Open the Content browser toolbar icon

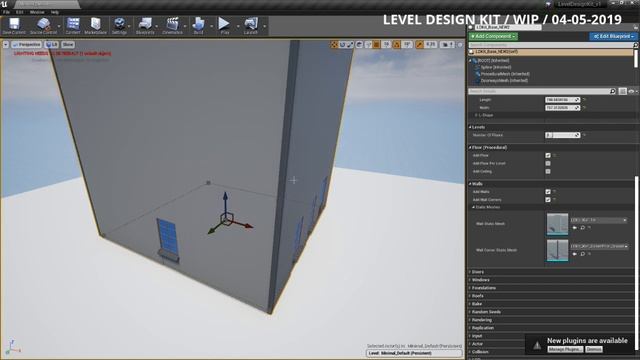73,26
